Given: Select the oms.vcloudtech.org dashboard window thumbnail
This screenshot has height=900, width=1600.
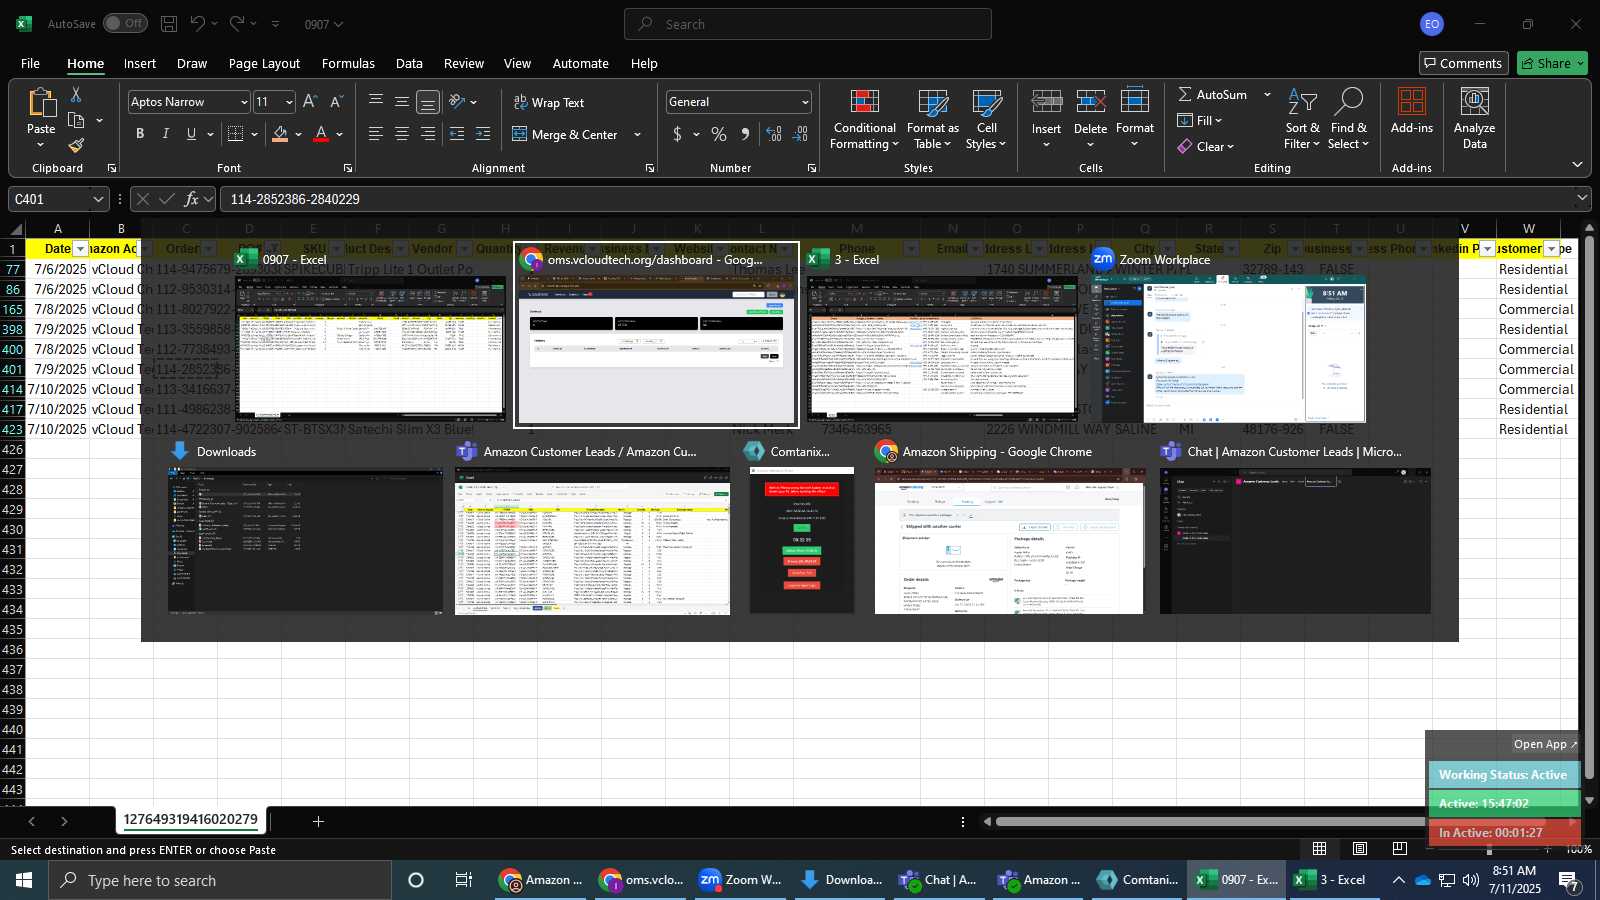Looking at the screenshot, I should (657, 335).
